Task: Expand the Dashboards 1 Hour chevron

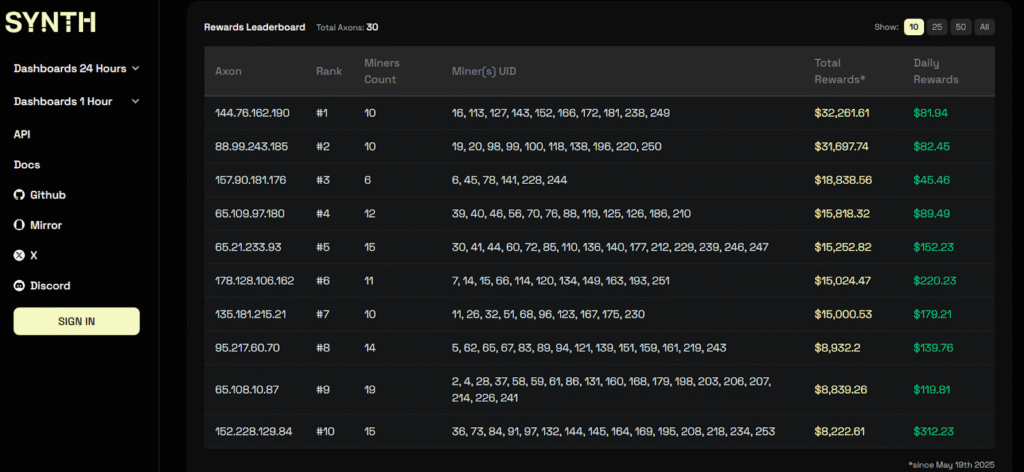Action: tap(135, 101)
